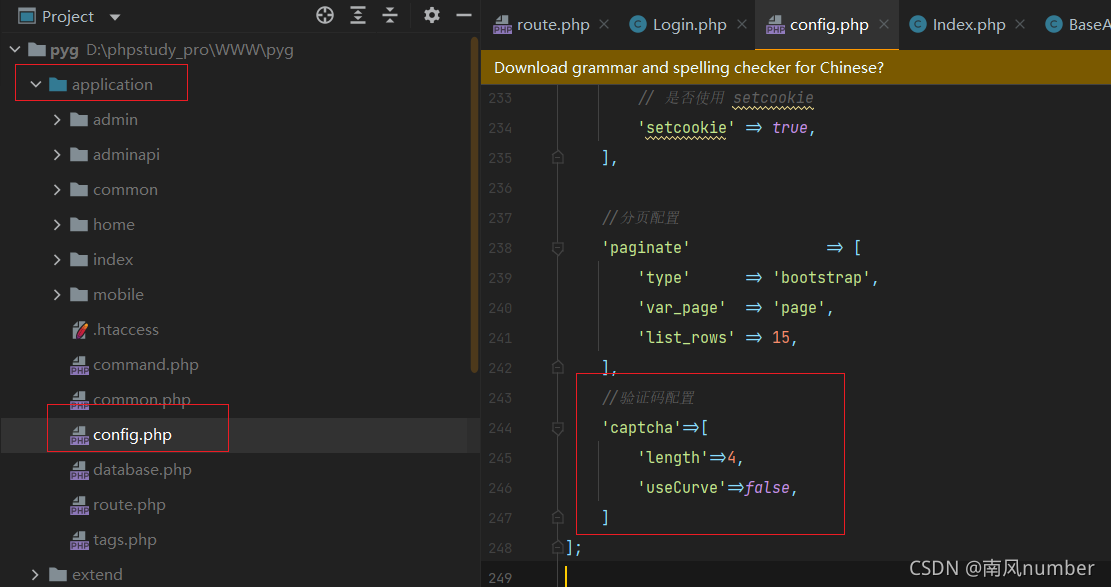Viewport: 1111px width, 587px height.
Task: Expand the home folder
Action: tap(57, 225)
